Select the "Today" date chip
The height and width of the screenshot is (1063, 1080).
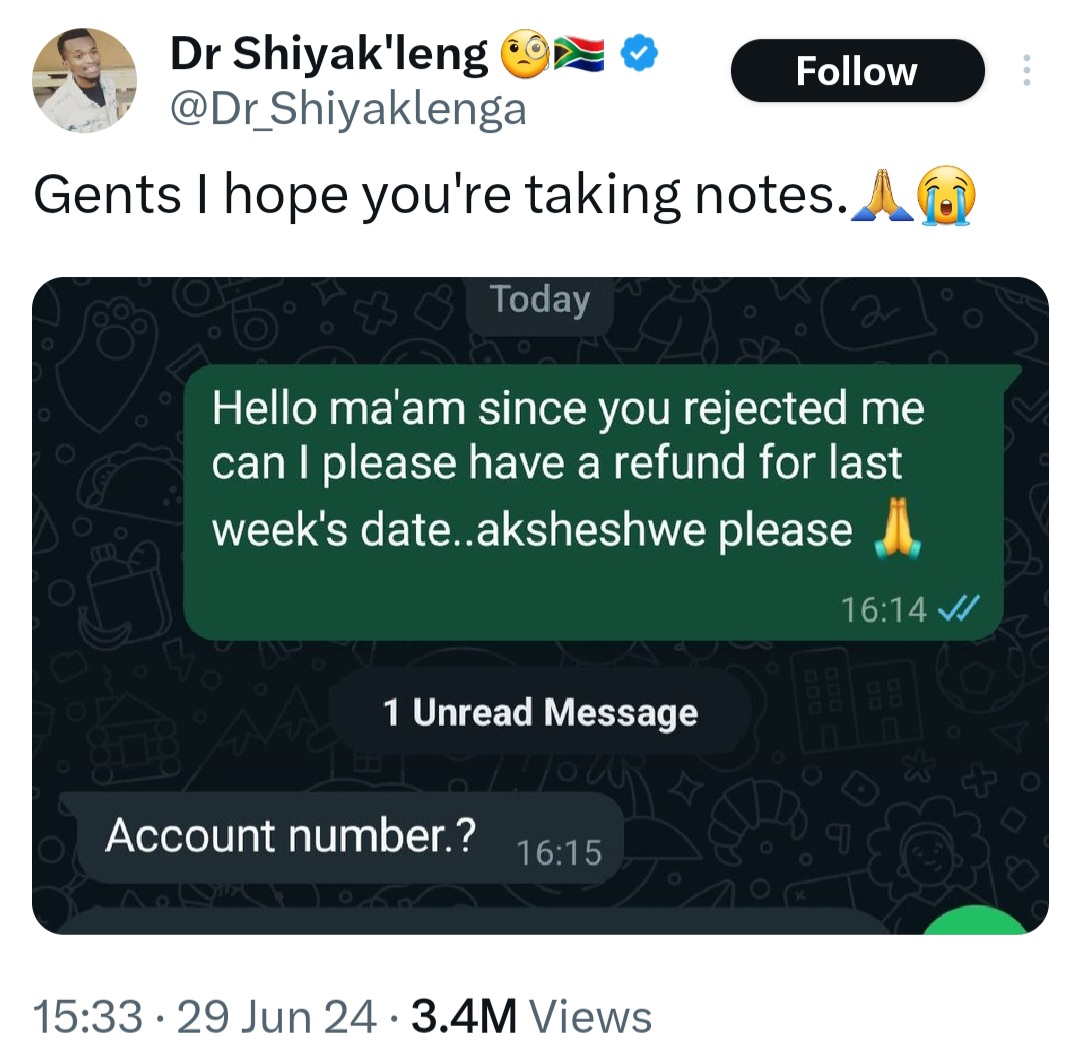[541, 301]
